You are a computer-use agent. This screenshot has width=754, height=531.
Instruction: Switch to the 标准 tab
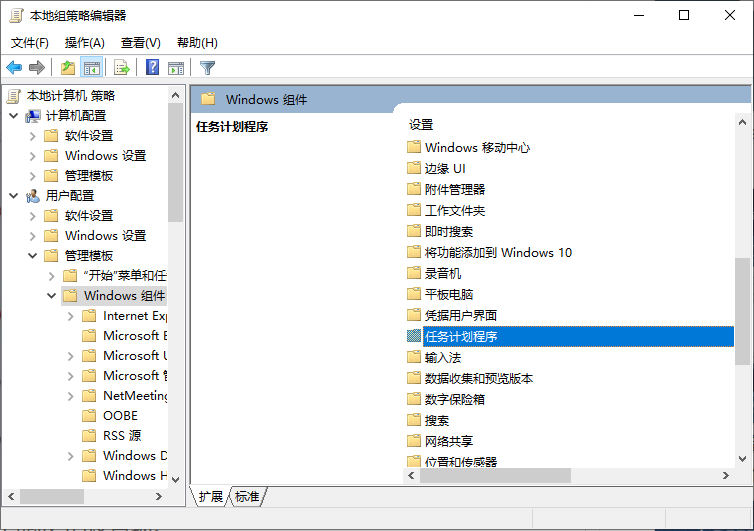pyautogui.click(x=247, y=497)
